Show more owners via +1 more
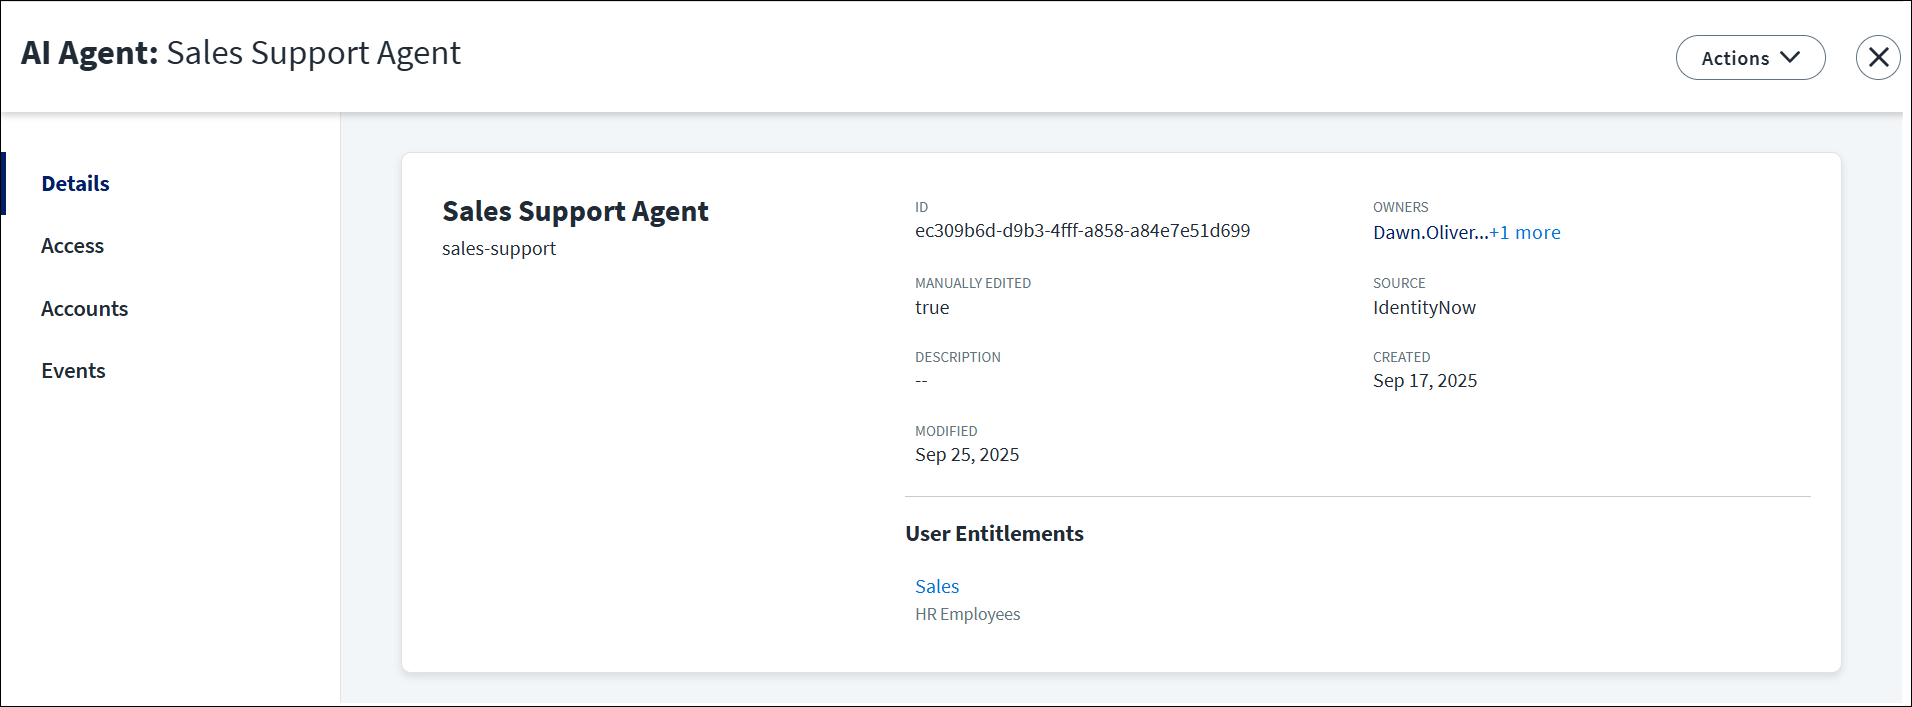The image size is (1912, 707). (1525, 233)
